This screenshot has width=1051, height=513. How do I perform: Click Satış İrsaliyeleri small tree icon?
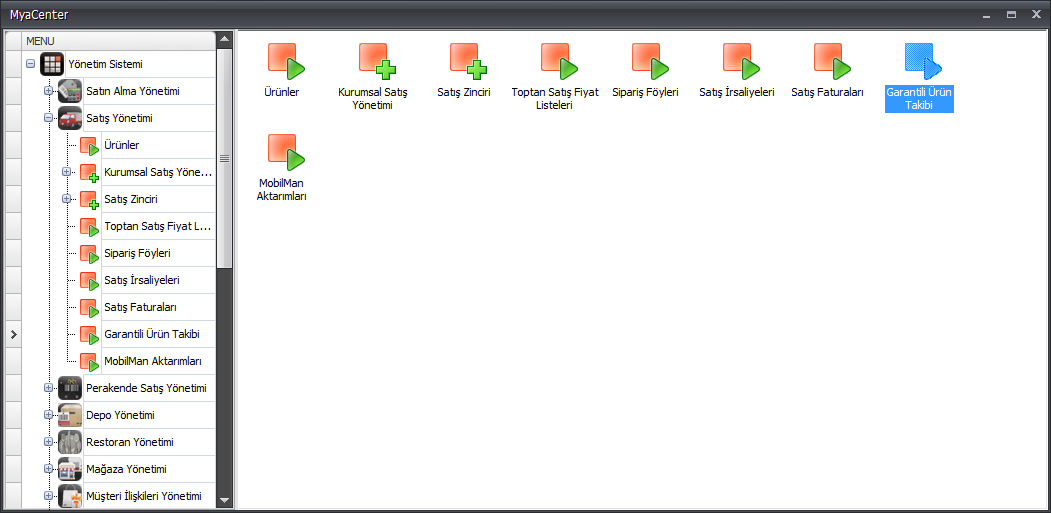click(89, 281)
